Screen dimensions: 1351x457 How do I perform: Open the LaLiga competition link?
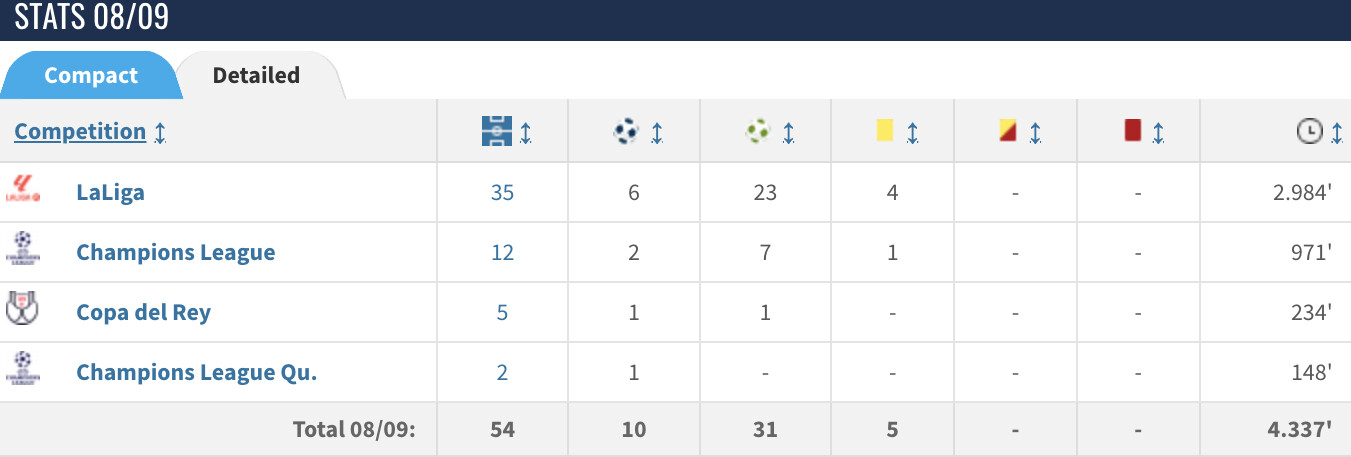pyautogui.click(x=110, y=192)
